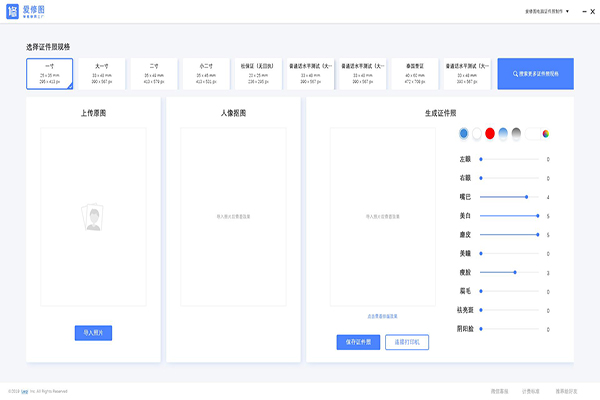Adjust the 美白 slider
Viewport: 600px width, 400px height.
537,215
